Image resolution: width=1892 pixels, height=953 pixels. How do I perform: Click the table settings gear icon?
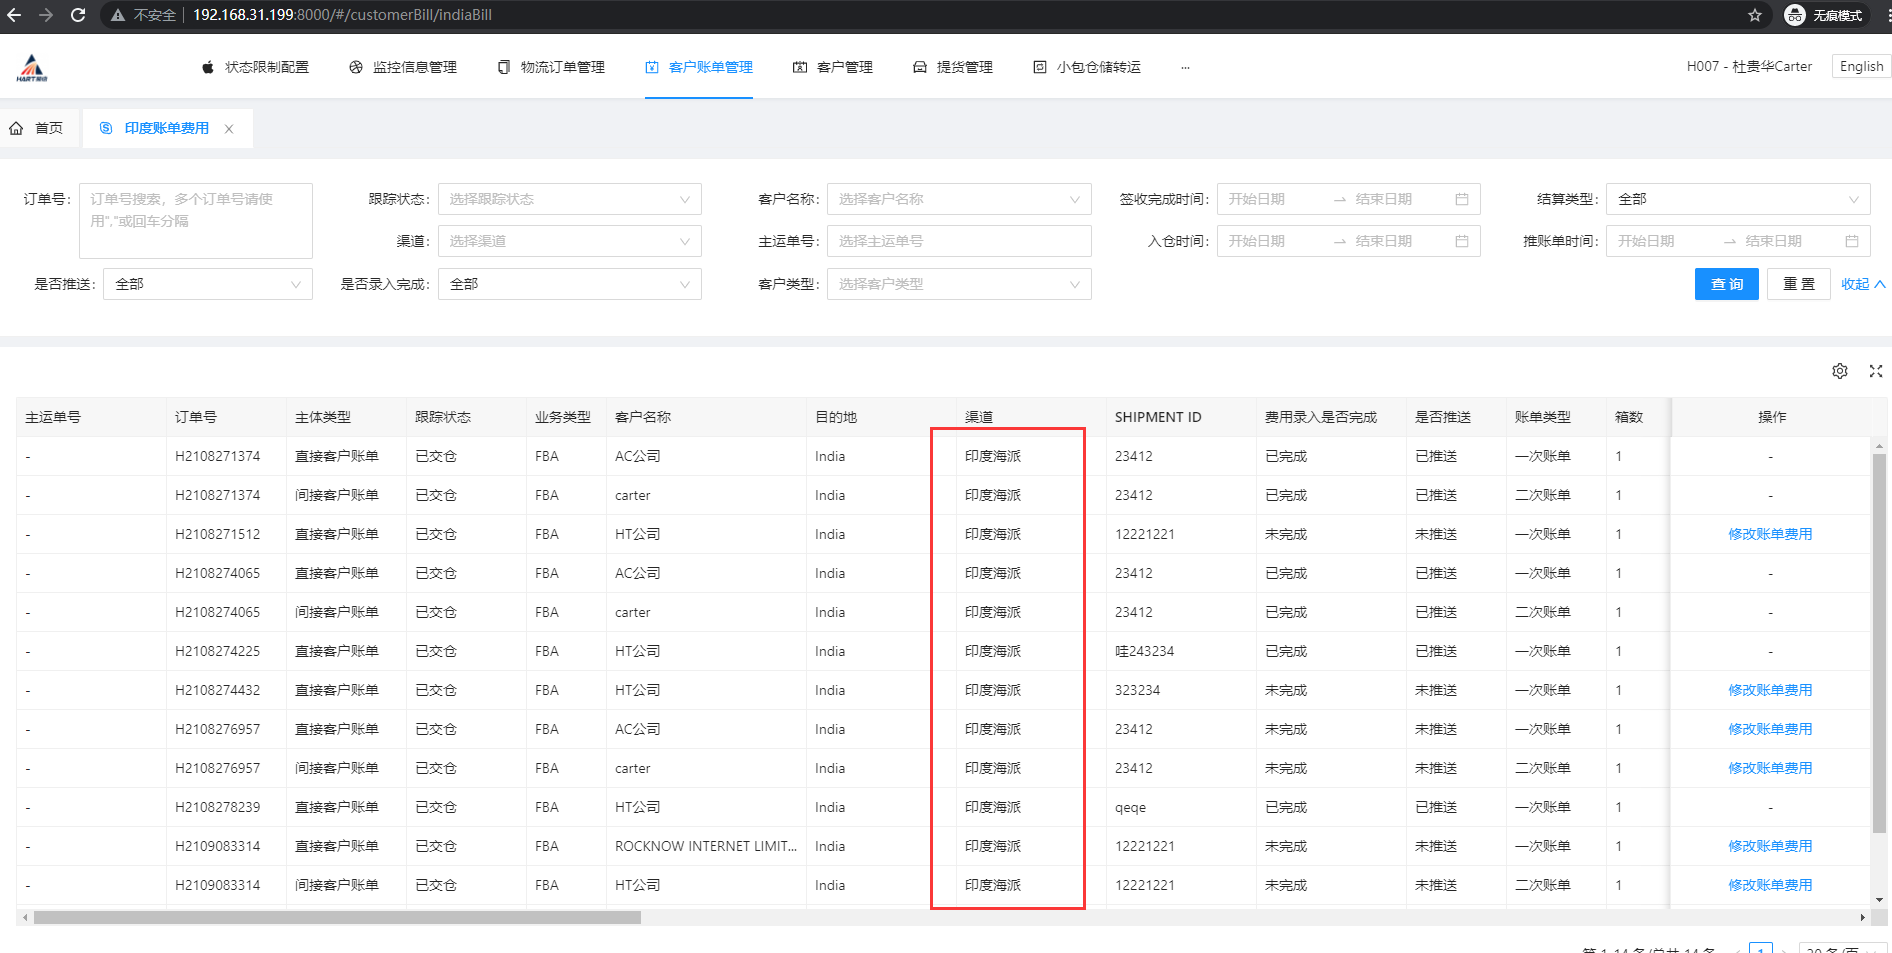click(1839, 371)
